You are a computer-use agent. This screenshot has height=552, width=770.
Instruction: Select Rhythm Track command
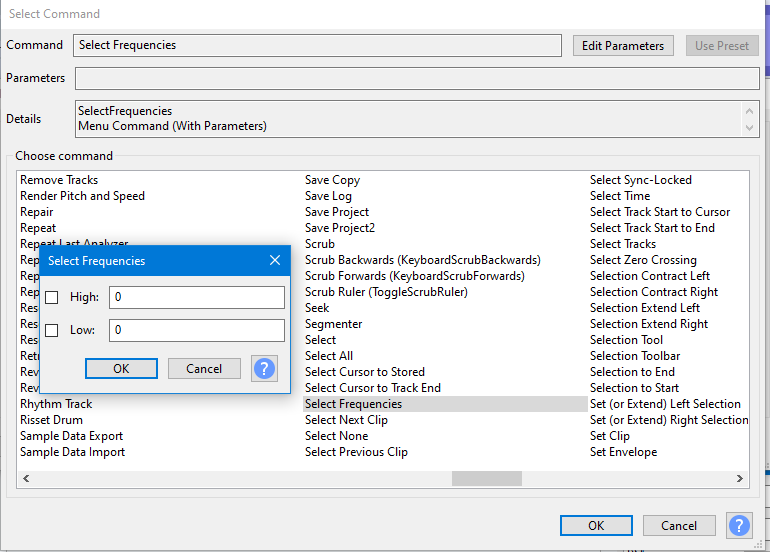pyautogui.click(x=56, y=404)
